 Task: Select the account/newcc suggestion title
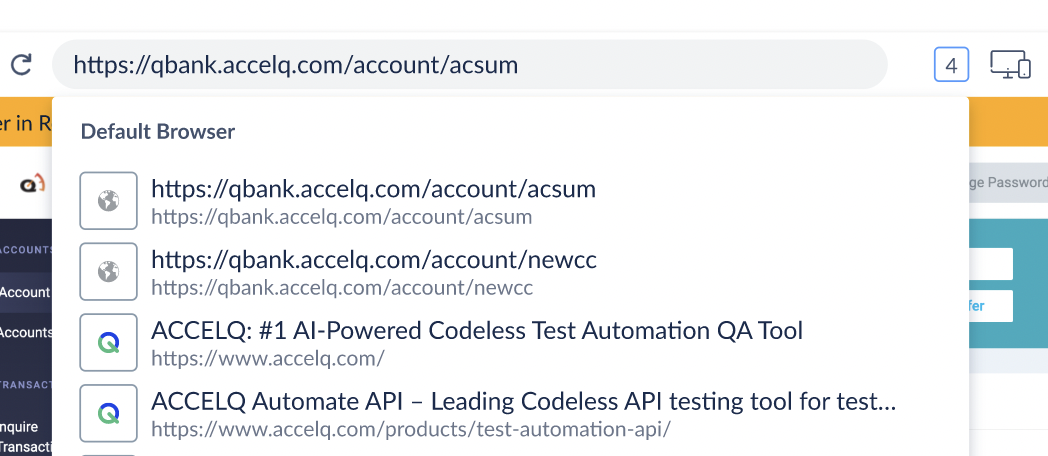374,260
